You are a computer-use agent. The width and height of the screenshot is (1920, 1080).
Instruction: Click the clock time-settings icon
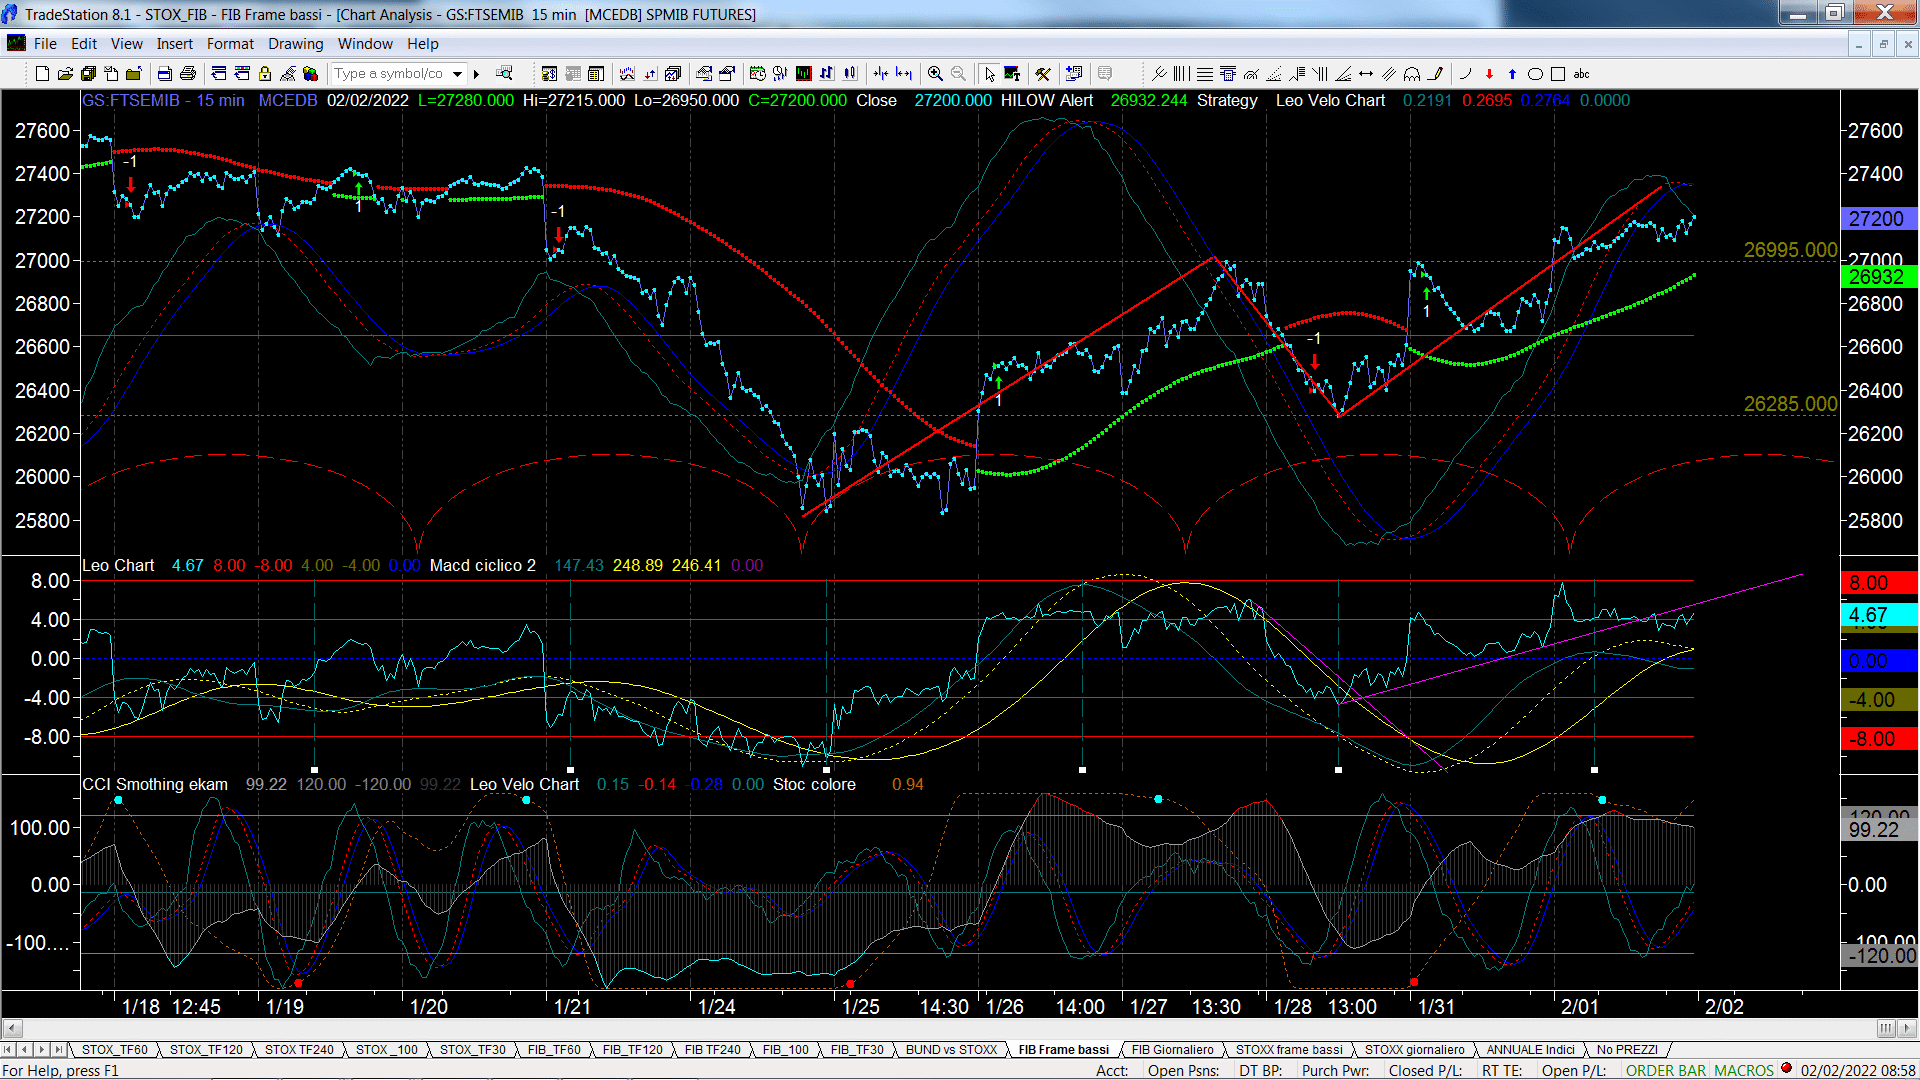click(757, 74)
